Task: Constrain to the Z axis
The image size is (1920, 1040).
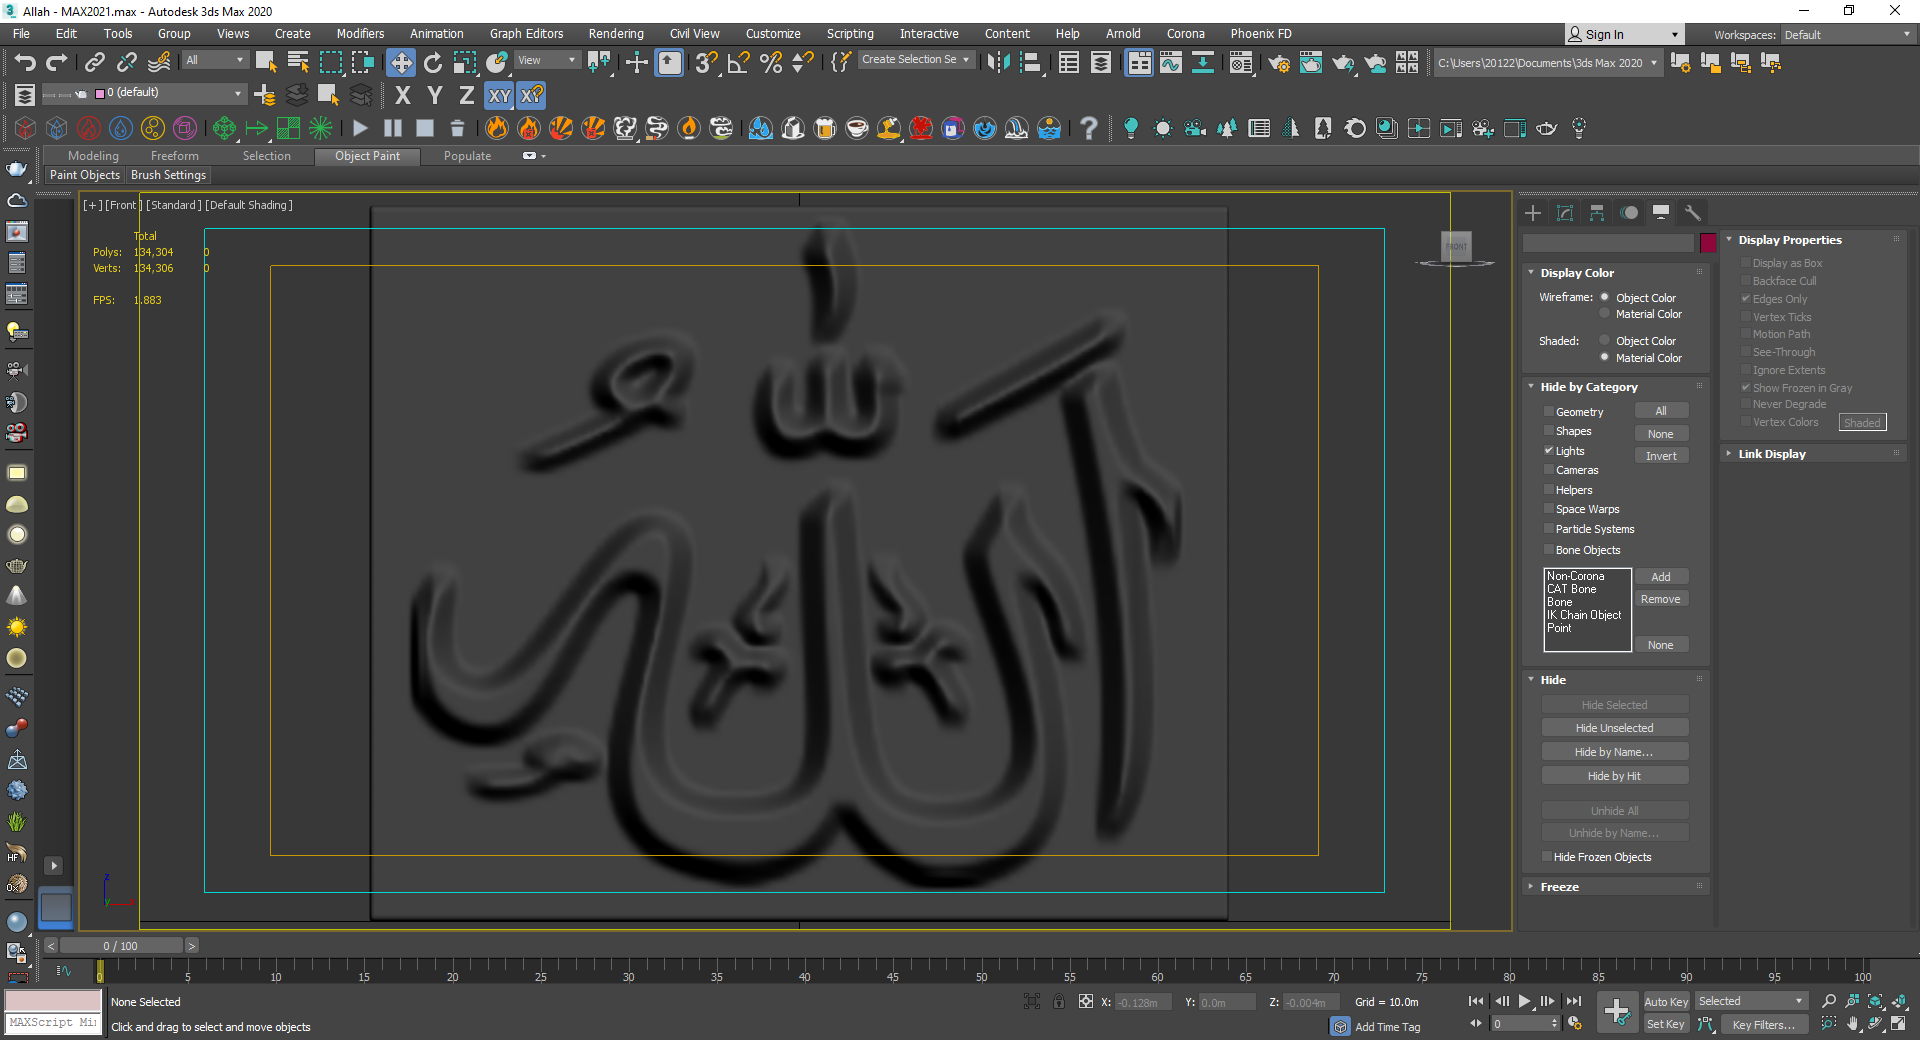Action: (466, 96)
